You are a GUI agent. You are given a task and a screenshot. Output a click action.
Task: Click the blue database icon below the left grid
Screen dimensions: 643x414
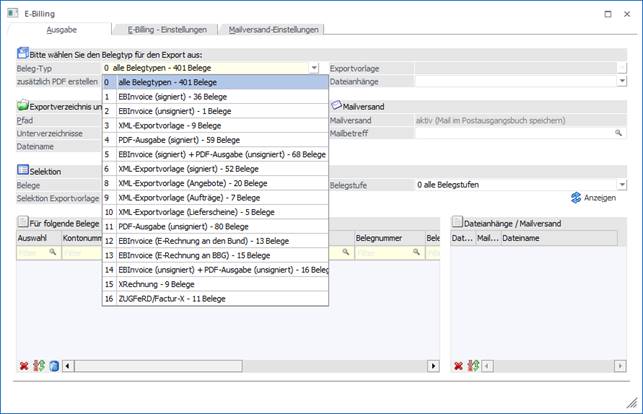pos(53,366)
